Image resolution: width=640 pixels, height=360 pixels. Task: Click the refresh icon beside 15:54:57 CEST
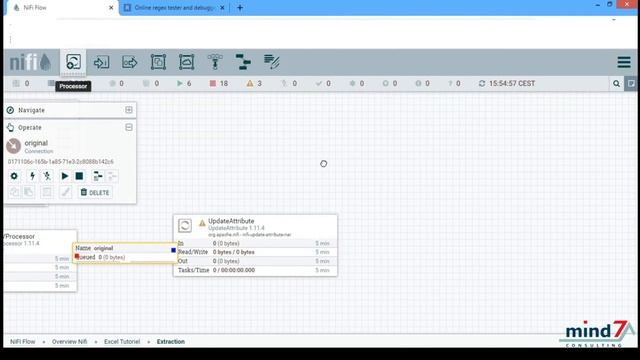(482, 83)
